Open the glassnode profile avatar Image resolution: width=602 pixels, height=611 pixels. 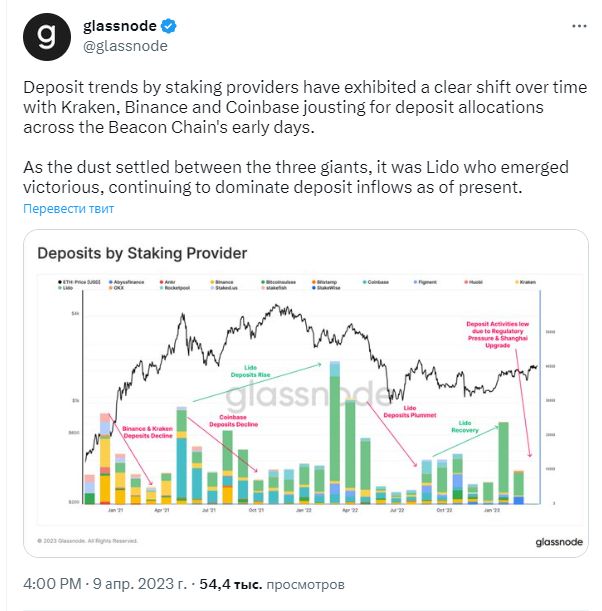point(47,37)
